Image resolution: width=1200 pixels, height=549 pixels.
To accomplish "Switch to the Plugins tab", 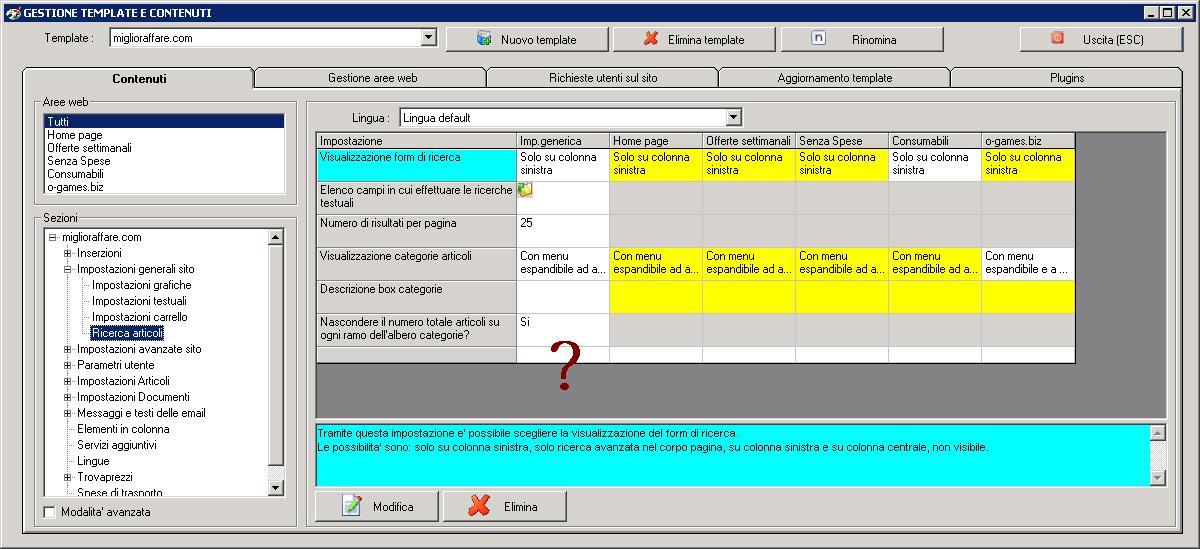I will pyautogui.click(x=1066, y=78).
